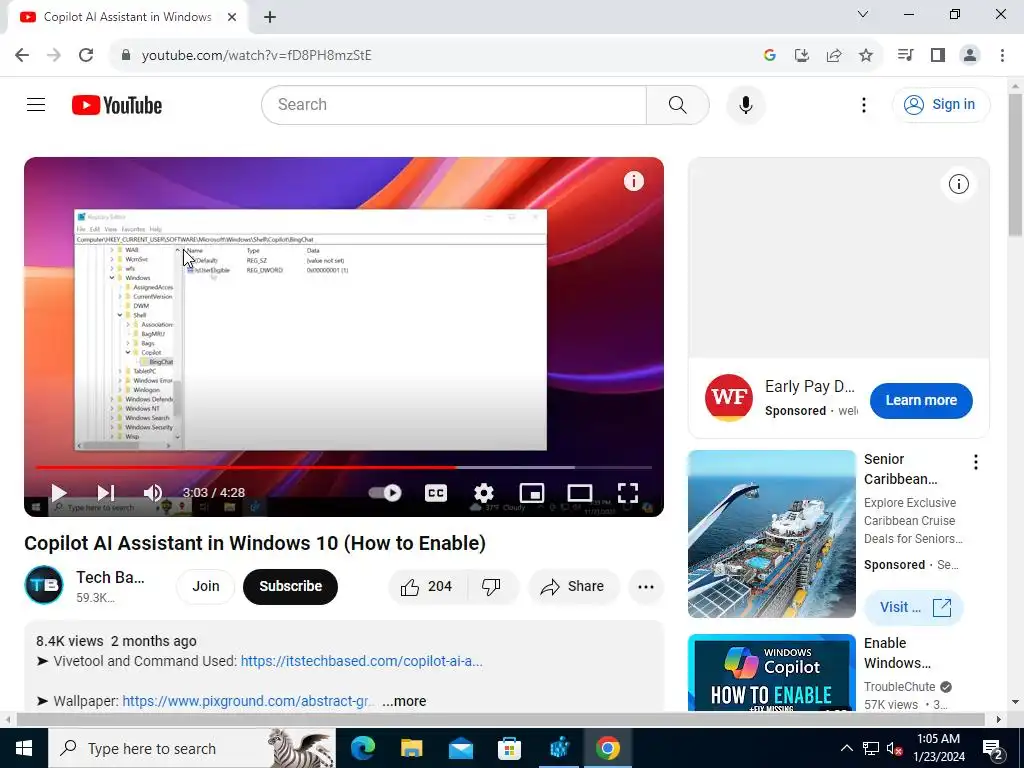Viewport: 1024px width, 768px height.
Task: Click the taskbar search box
Action: (192, 748)
